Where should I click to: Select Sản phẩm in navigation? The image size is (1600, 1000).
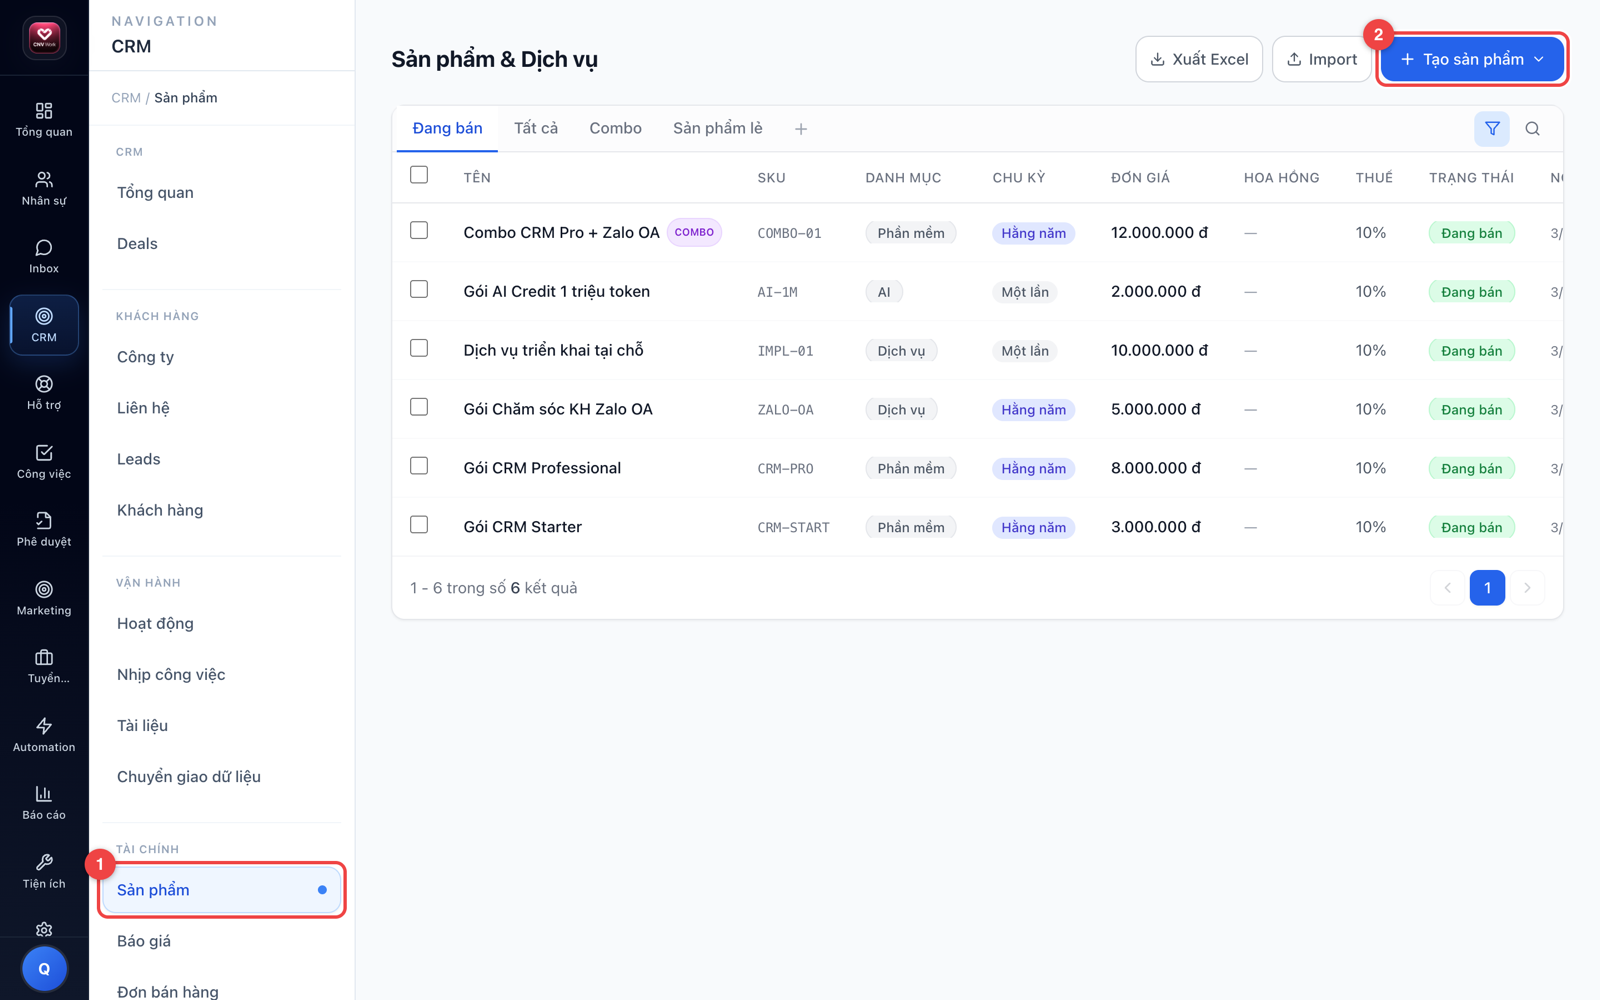(222, 890)
